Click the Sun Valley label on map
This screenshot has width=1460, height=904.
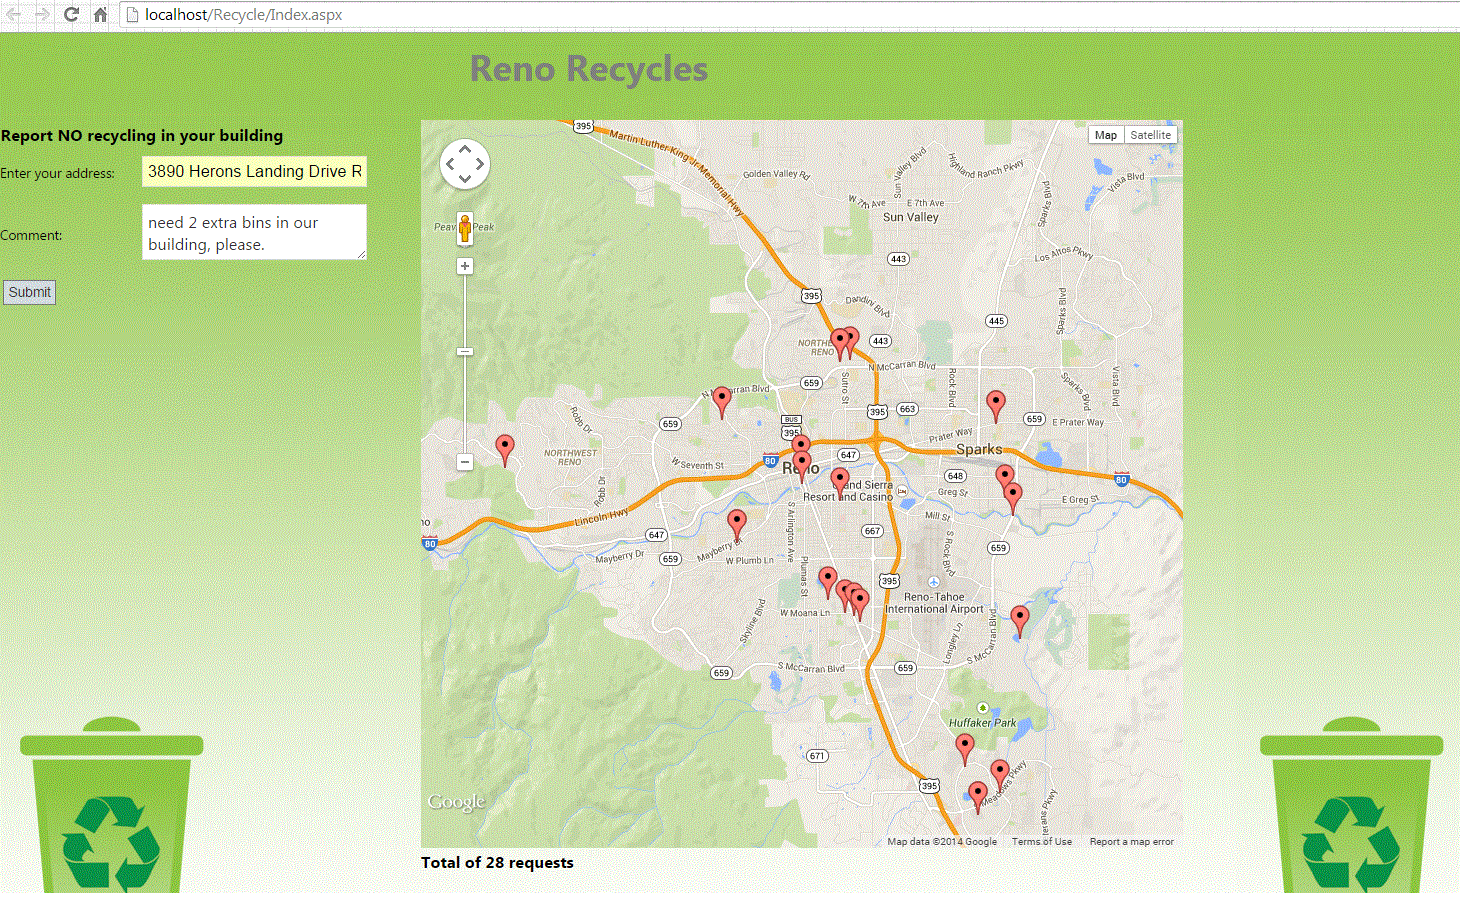[911, 217]
